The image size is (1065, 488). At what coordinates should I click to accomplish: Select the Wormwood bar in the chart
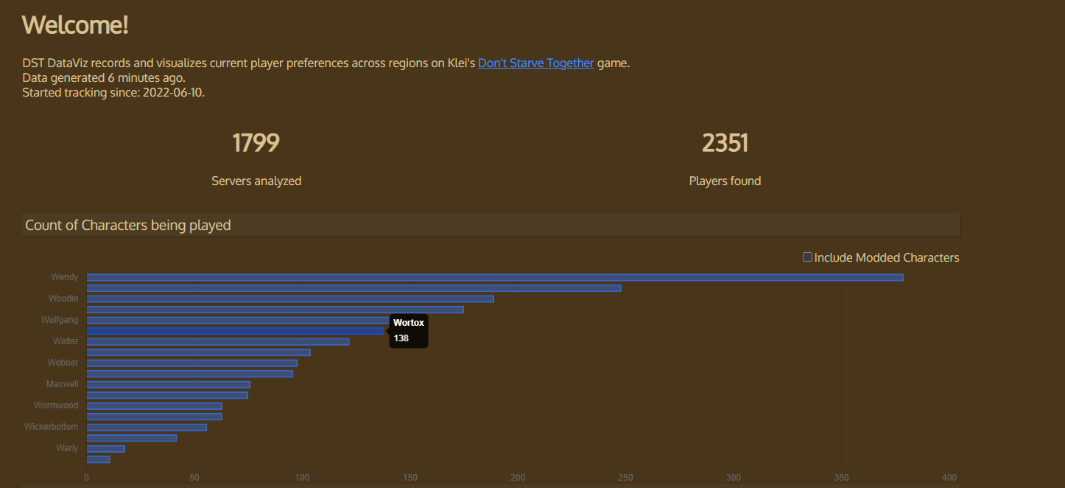pos(154,406)
